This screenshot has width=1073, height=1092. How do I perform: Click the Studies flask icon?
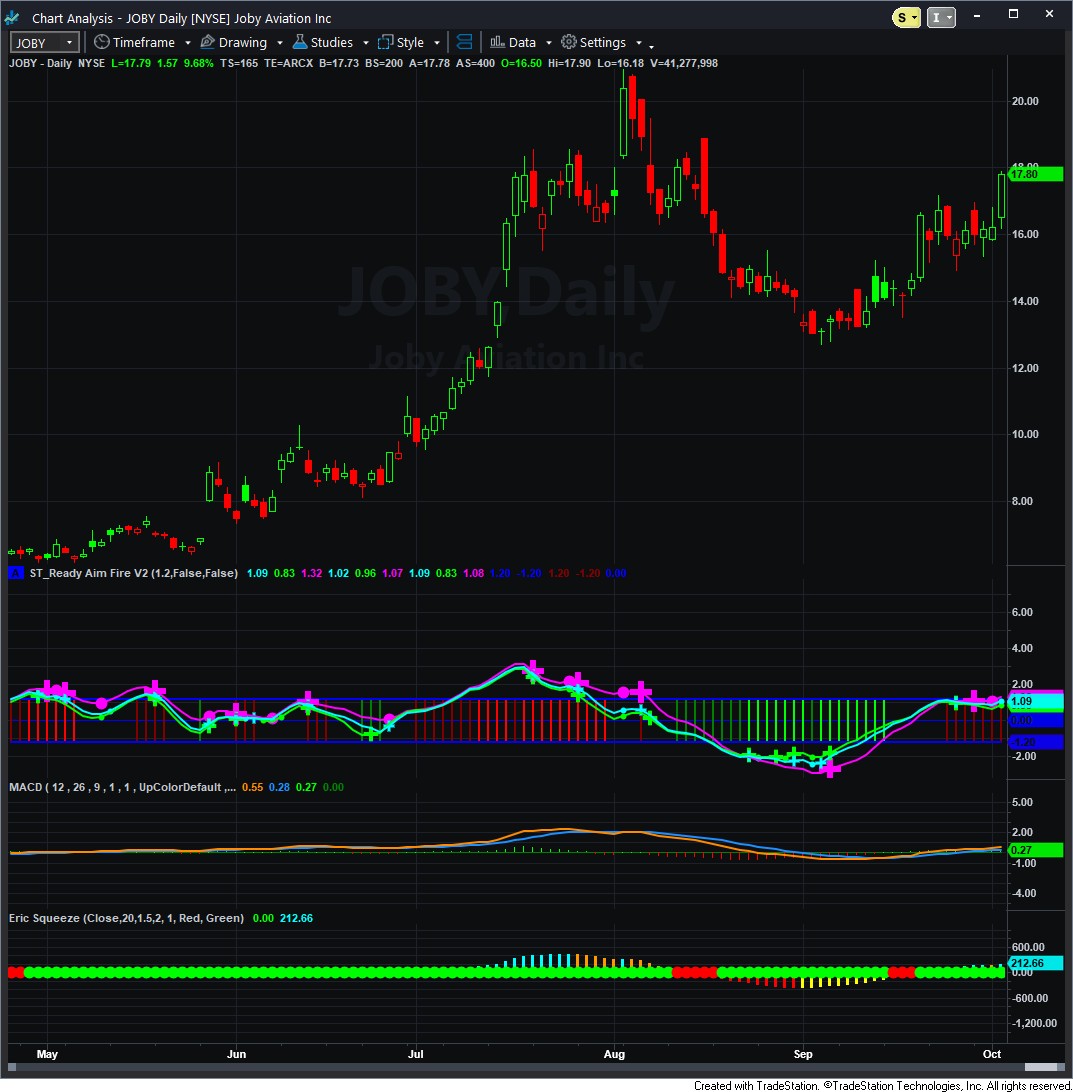tap(299, 42)
